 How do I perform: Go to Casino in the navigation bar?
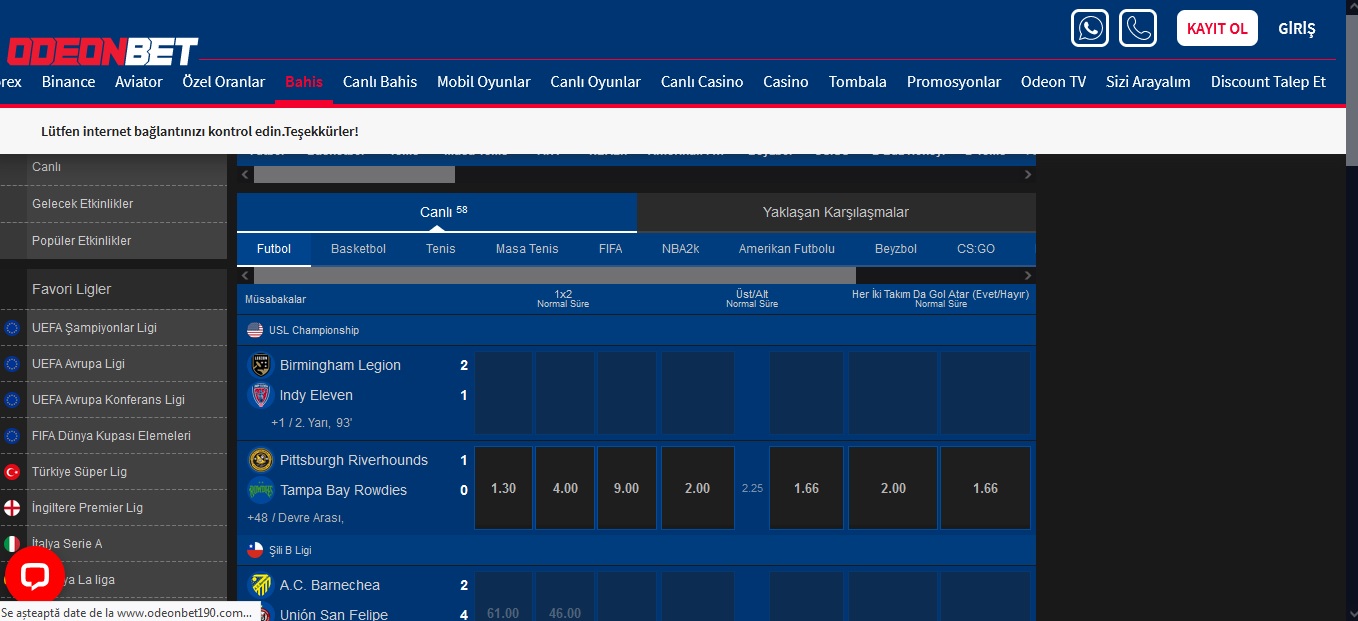pyautogui.click(x=786, y=82)
